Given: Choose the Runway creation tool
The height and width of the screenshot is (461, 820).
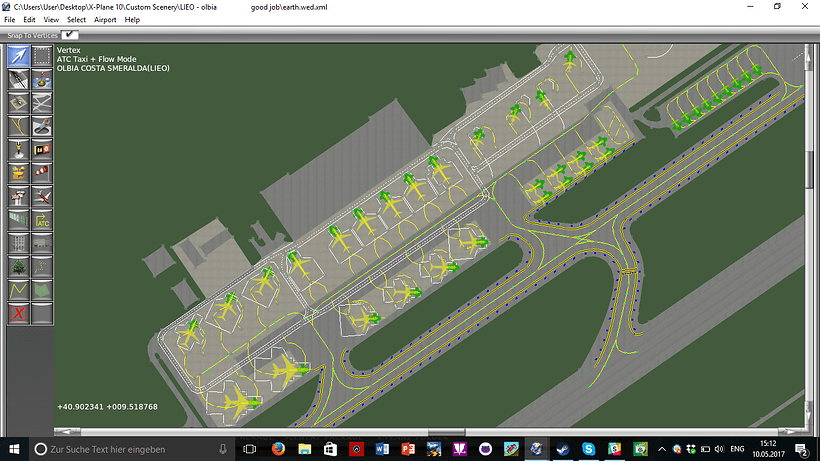Looking at the screenshot, I should click(x=18, y=79).
